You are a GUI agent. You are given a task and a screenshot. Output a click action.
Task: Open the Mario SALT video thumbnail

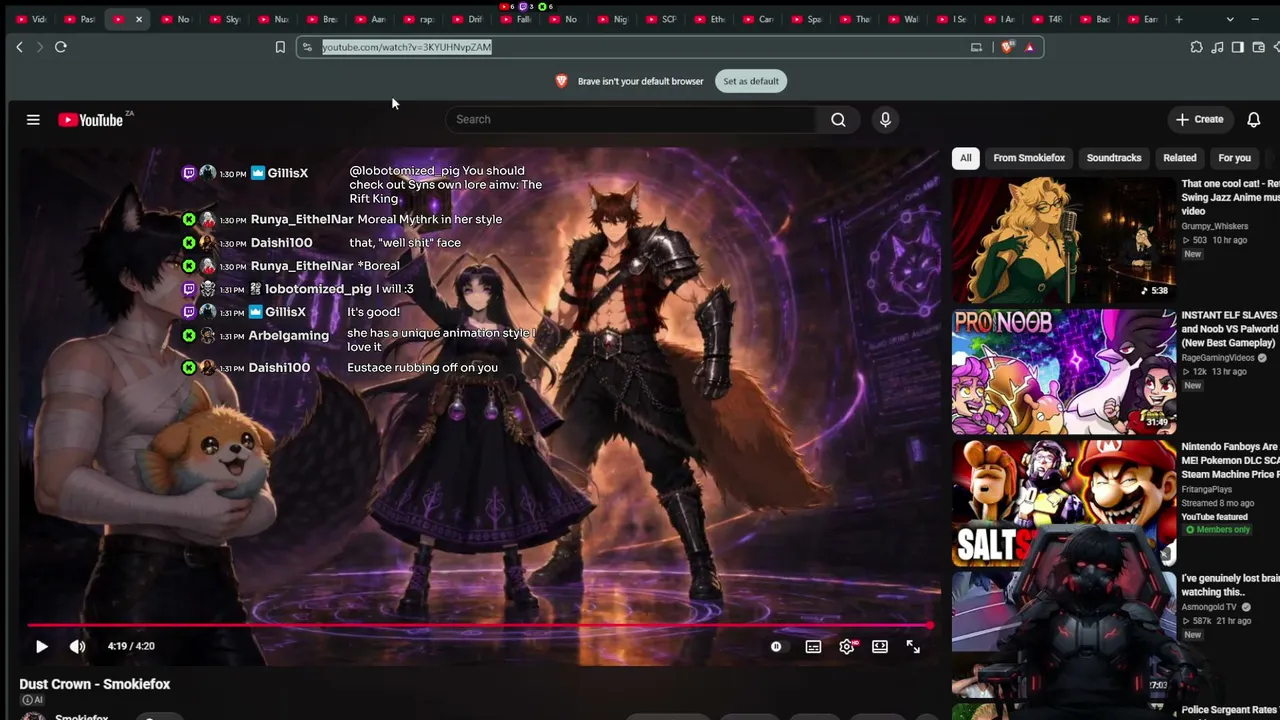click(1064, 502)
